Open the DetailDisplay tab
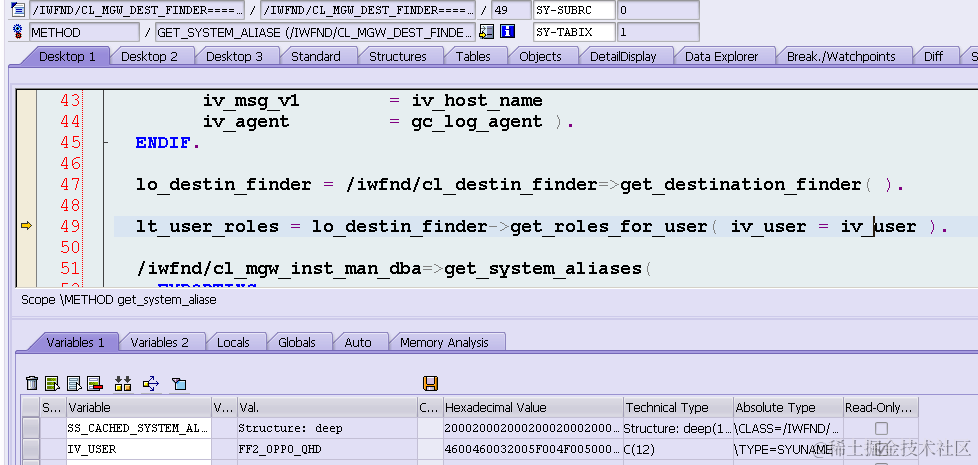978x465 pixels. (x=623, y=56)
